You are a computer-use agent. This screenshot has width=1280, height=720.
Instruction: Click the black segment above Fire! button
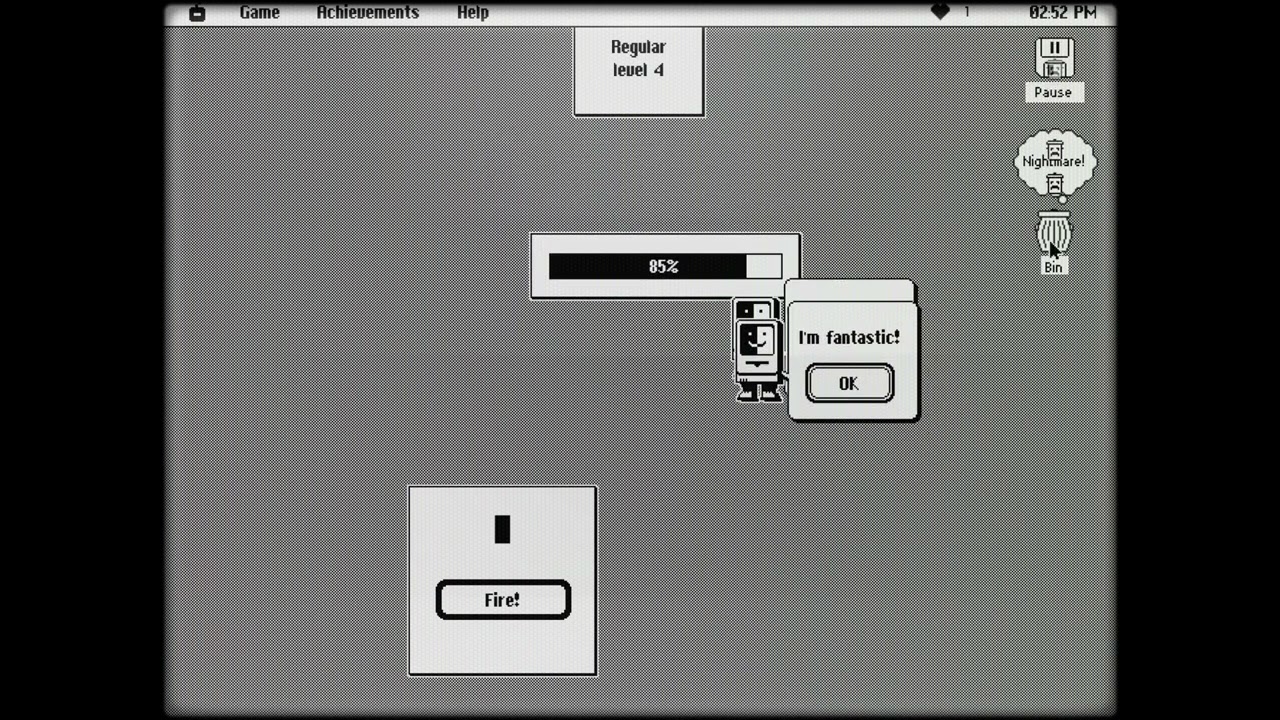click(502, 529)
